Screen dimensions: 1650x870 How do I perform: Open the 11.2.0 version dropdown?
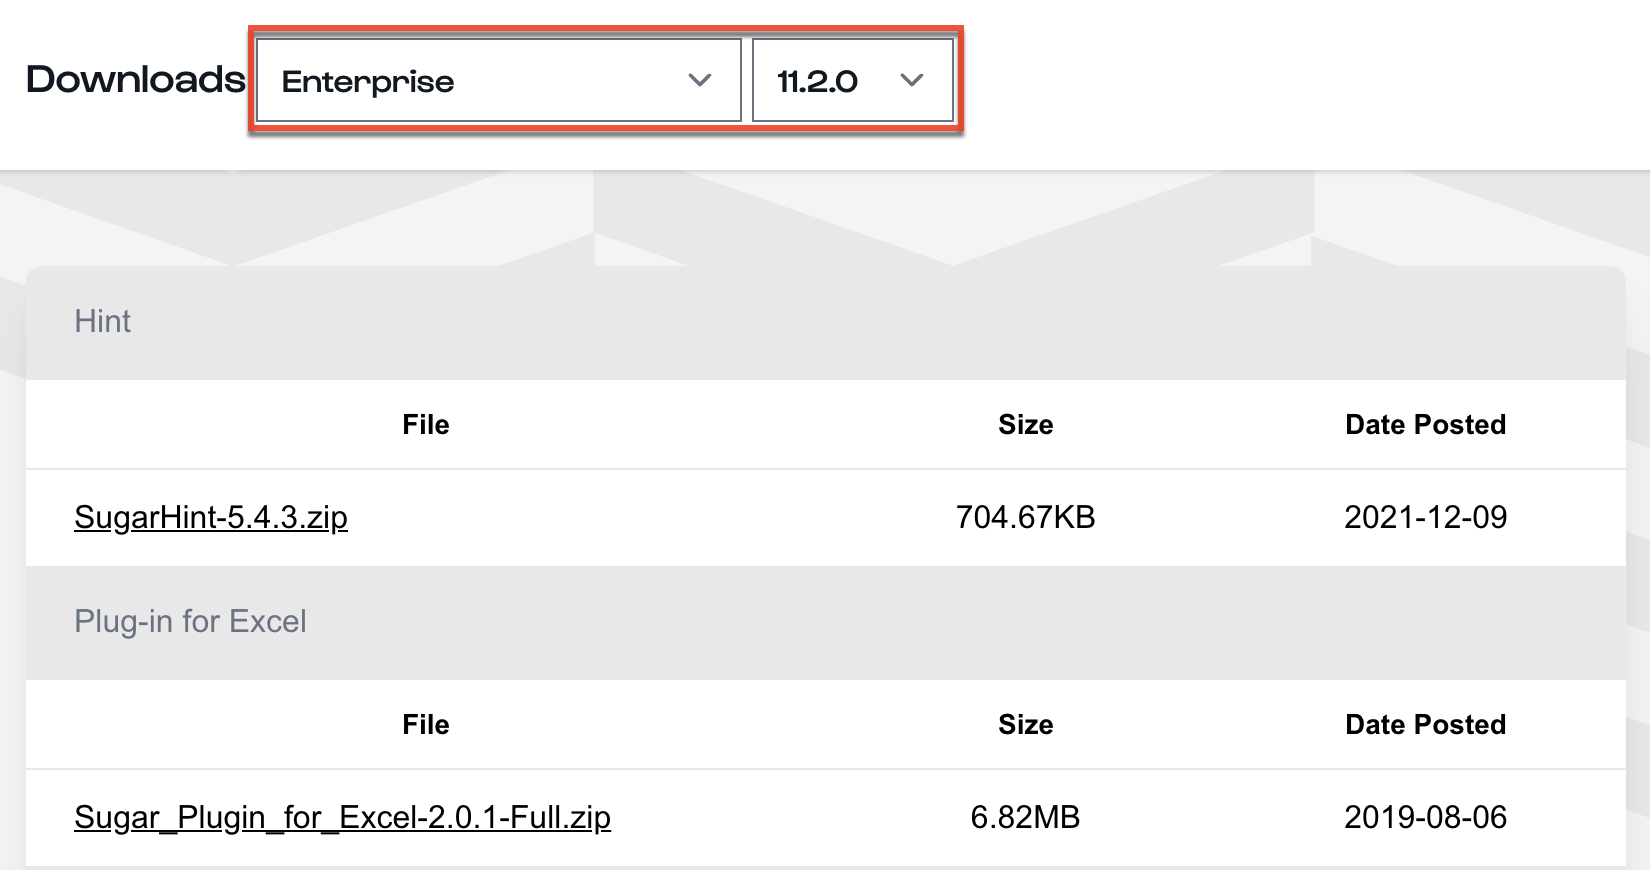pos(852,80)
